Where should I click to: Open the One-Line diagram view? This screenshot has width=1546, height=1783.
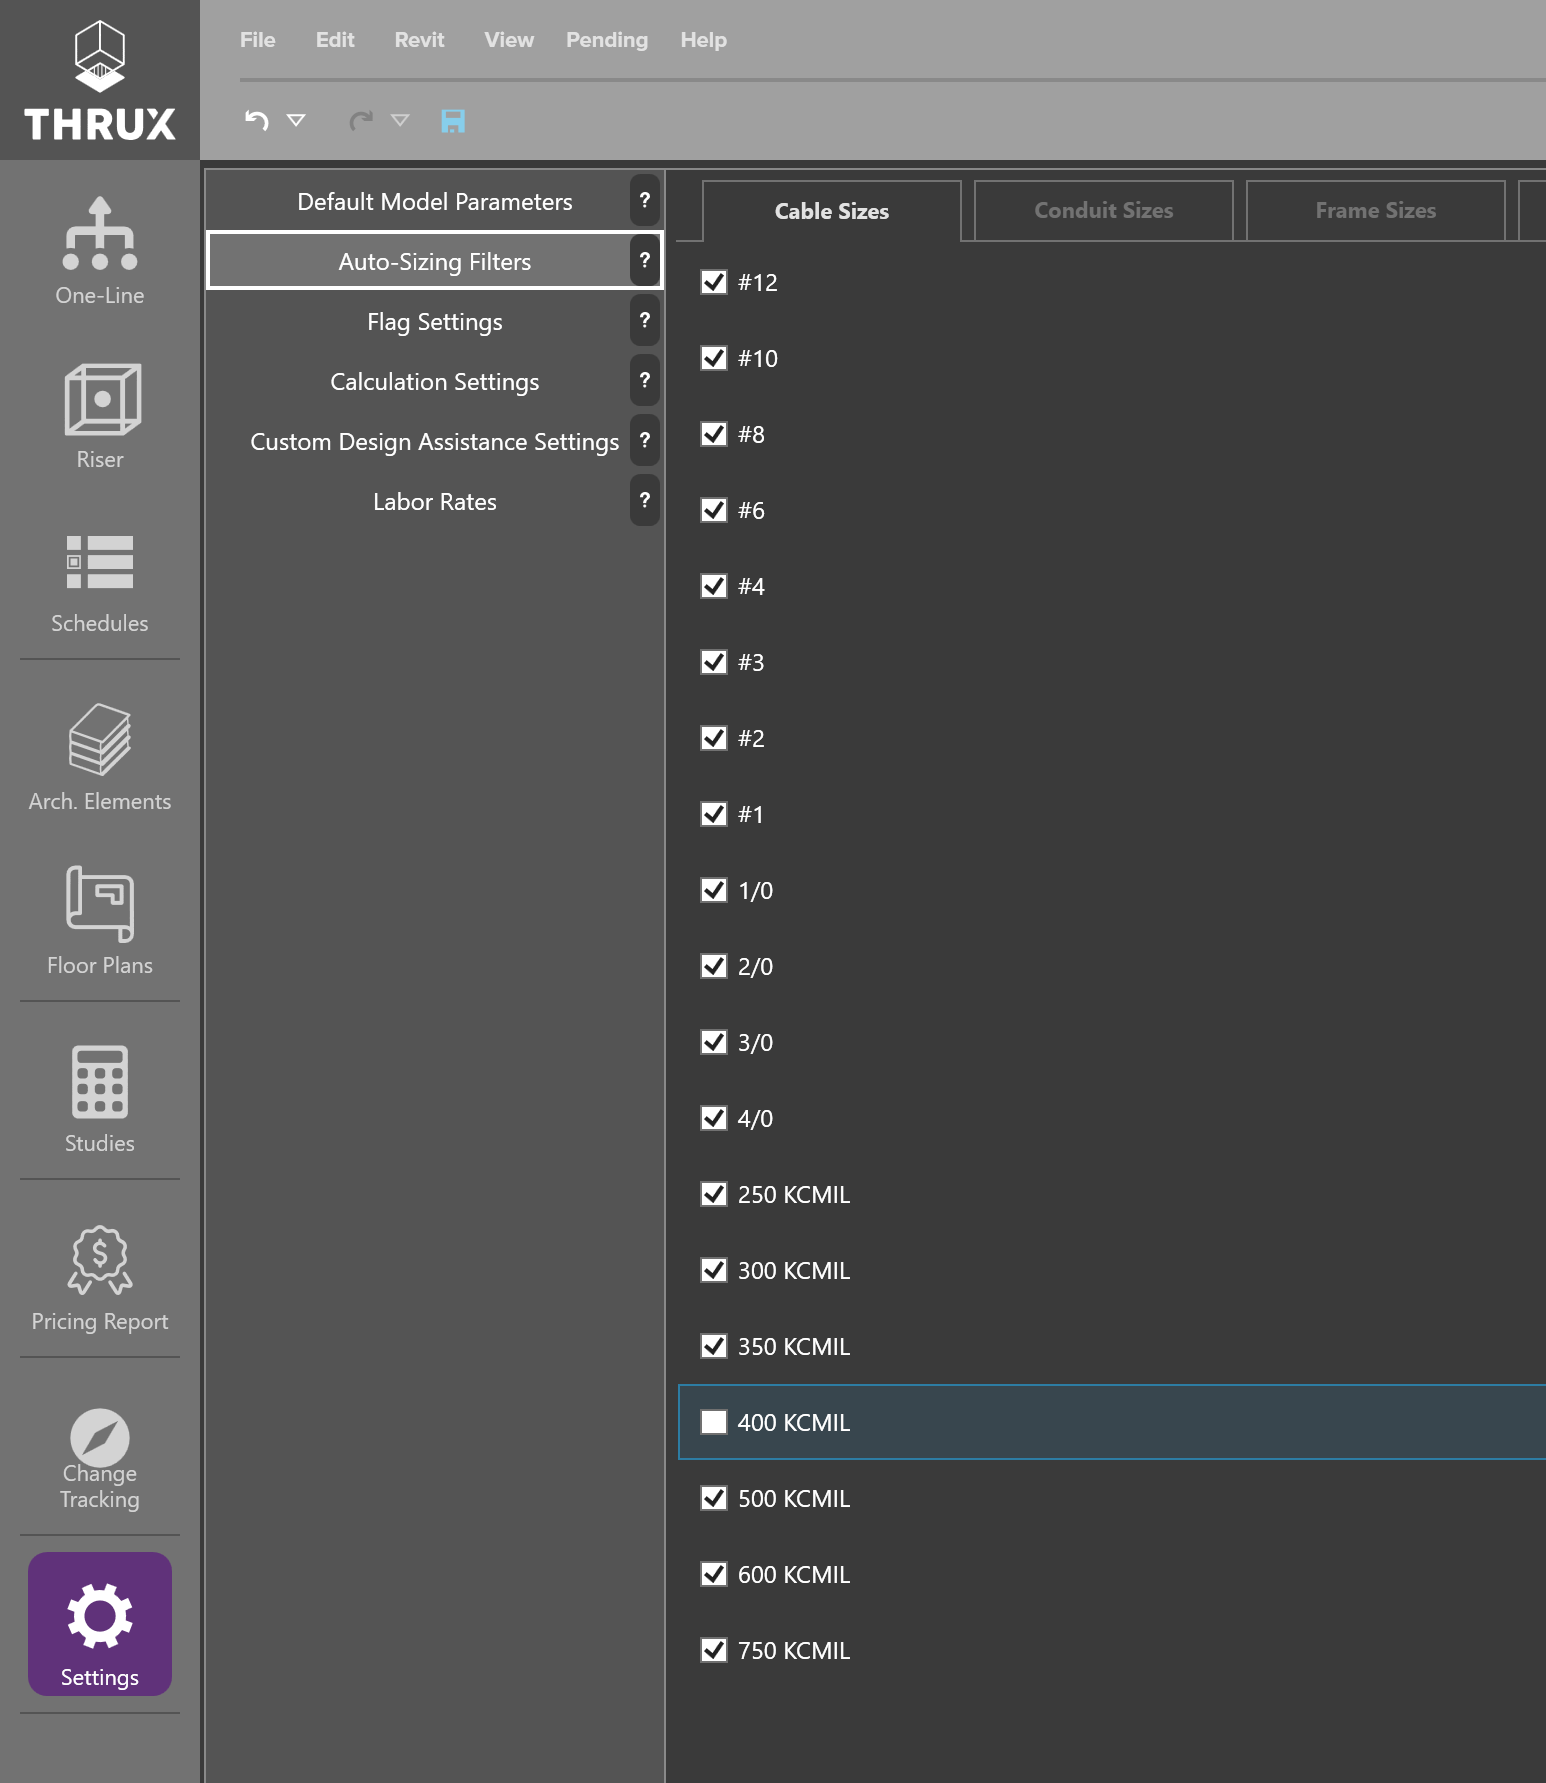pyautogui.click(x=99, y=250)
